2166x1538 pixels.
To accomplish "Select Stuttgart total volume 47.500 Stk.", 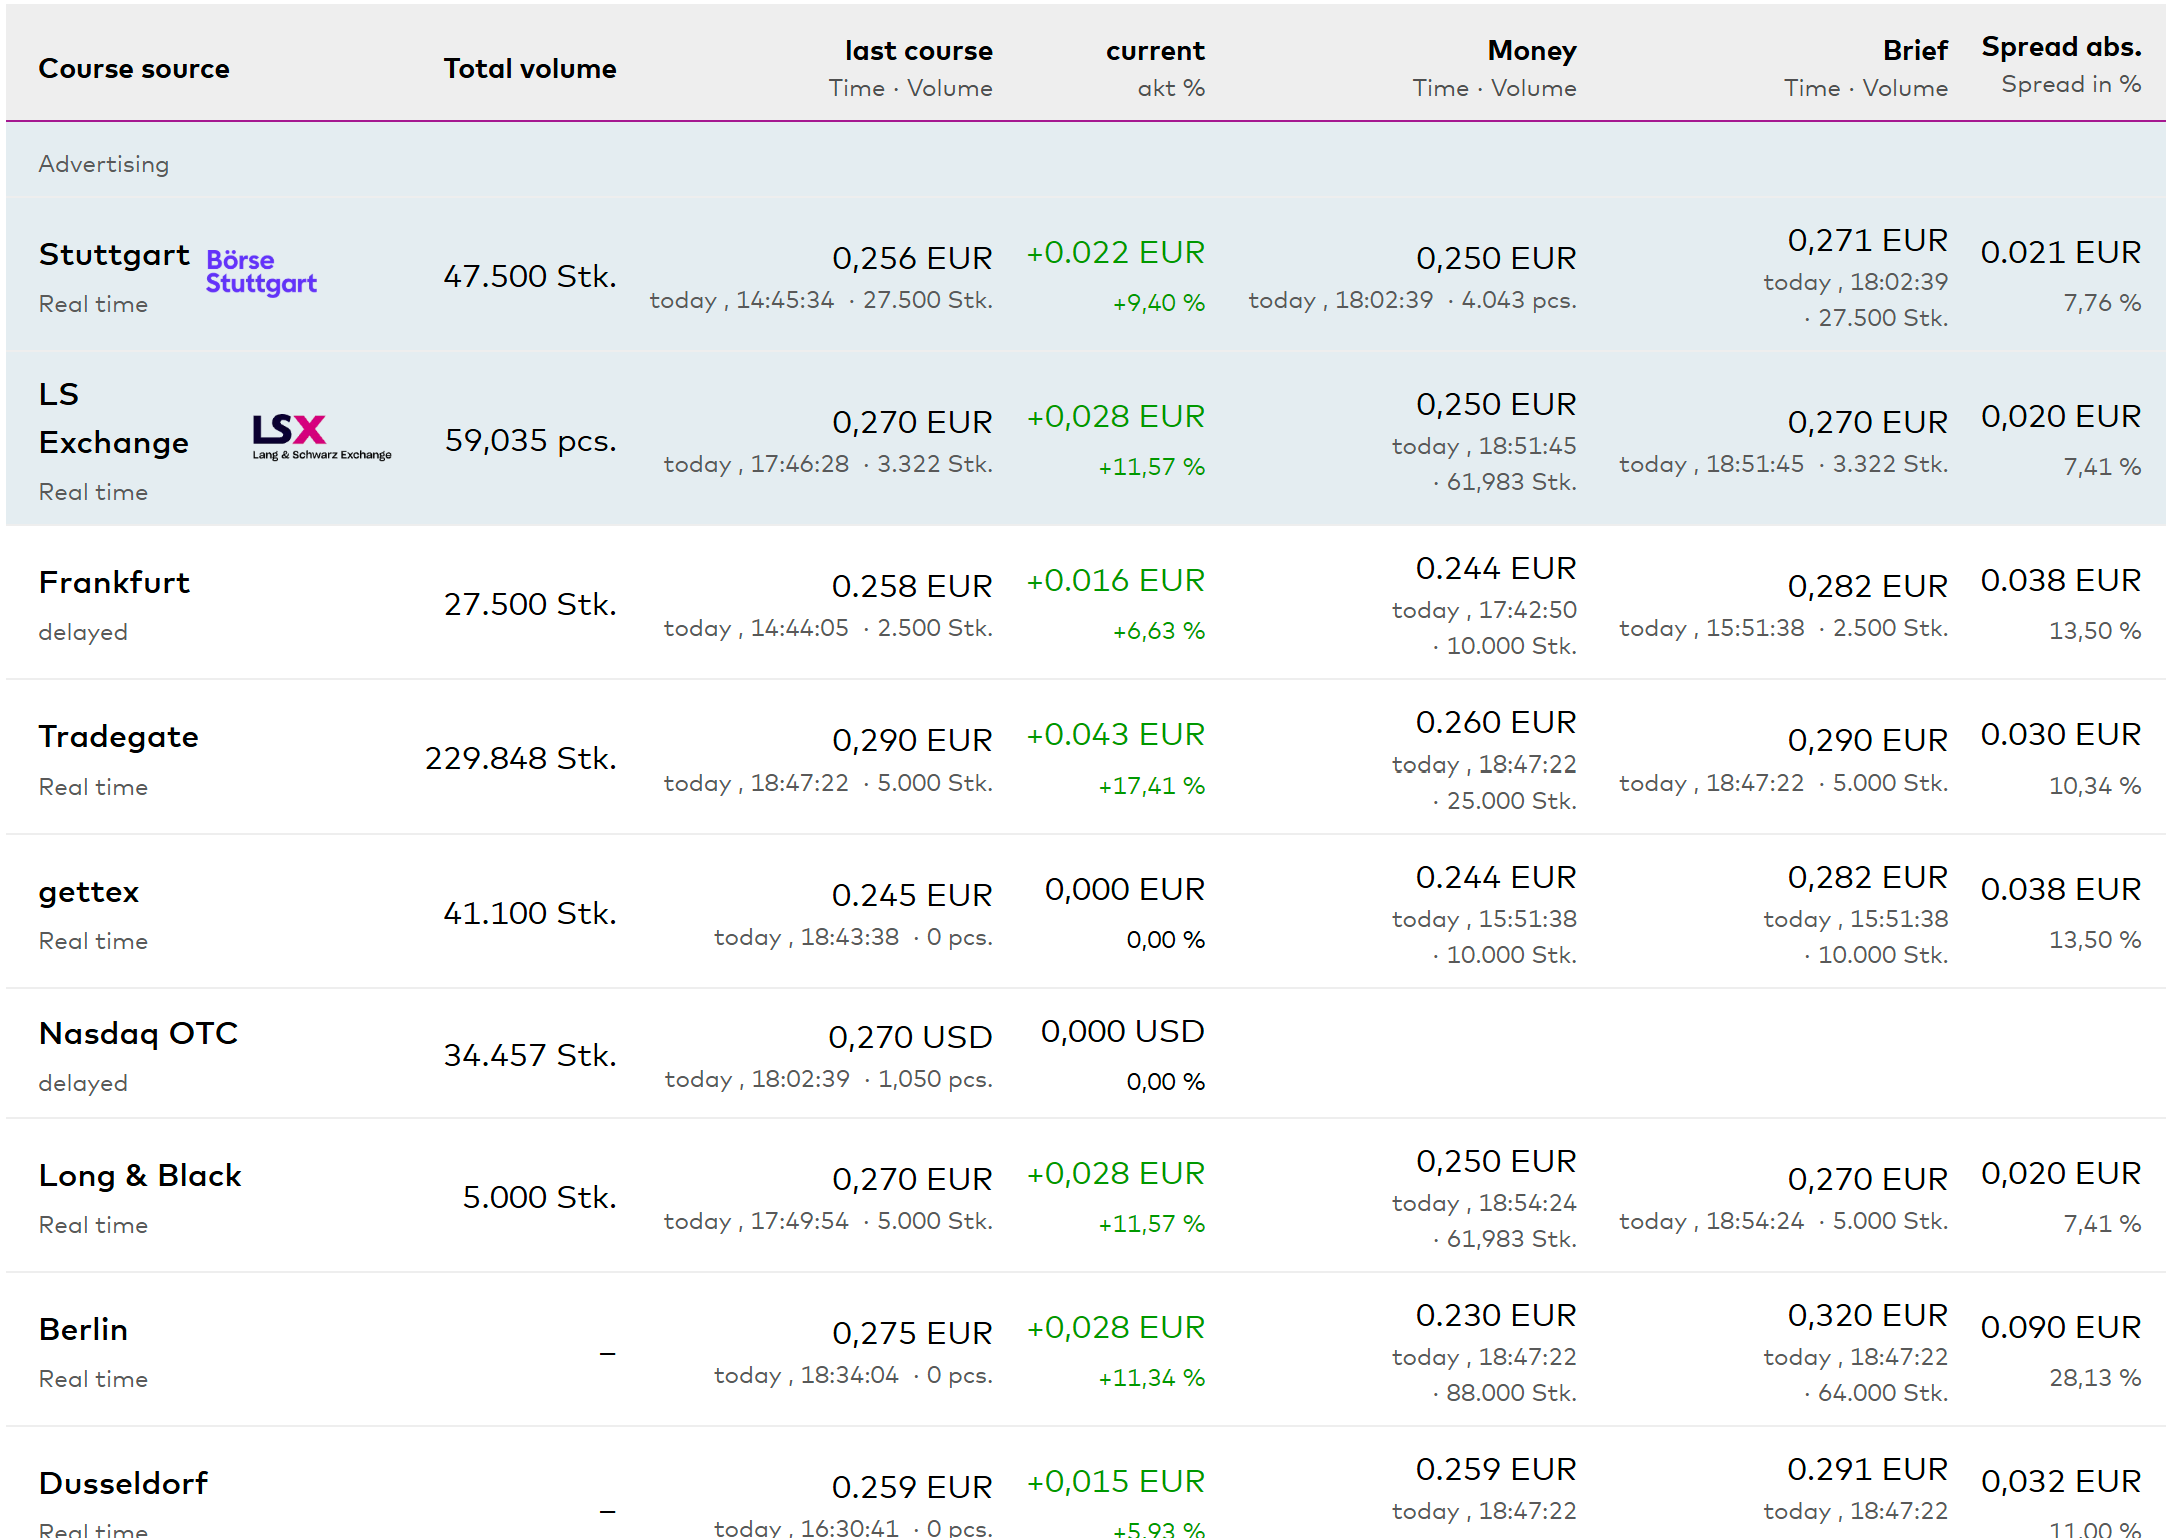I will (x=530, y=276).
